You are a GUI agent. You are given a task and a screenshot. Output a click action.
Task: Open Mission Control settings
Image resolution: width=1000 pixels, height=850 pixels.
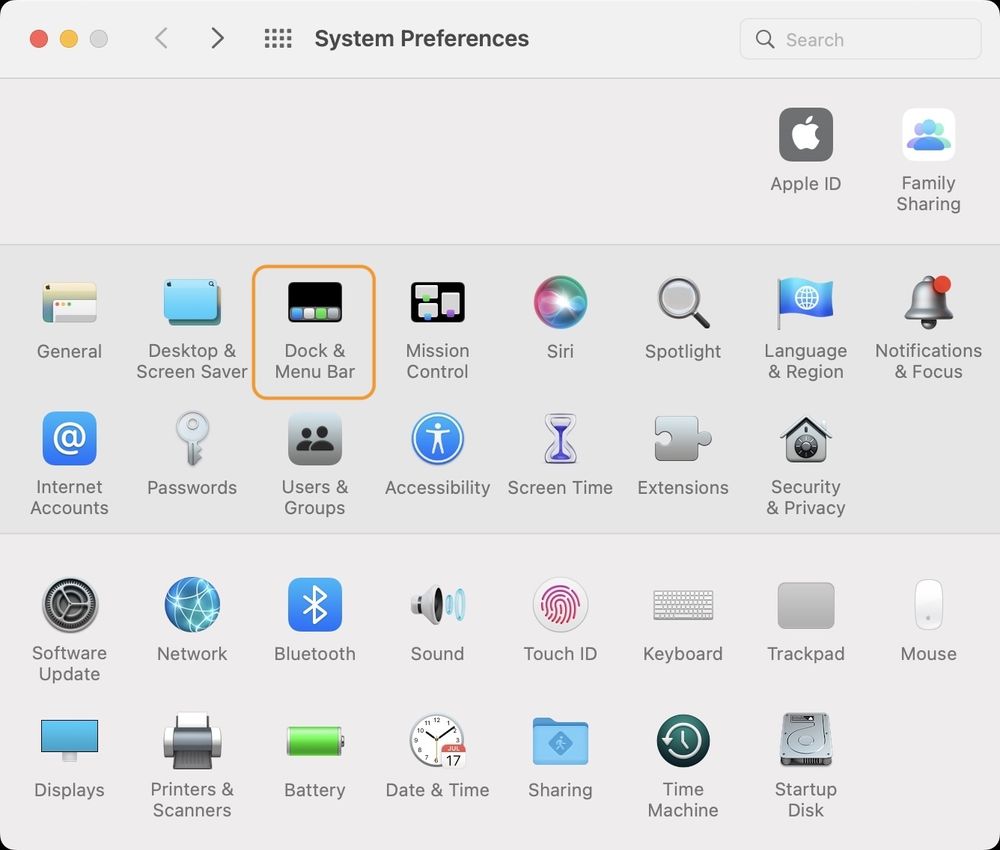click(x=437, y=302)
